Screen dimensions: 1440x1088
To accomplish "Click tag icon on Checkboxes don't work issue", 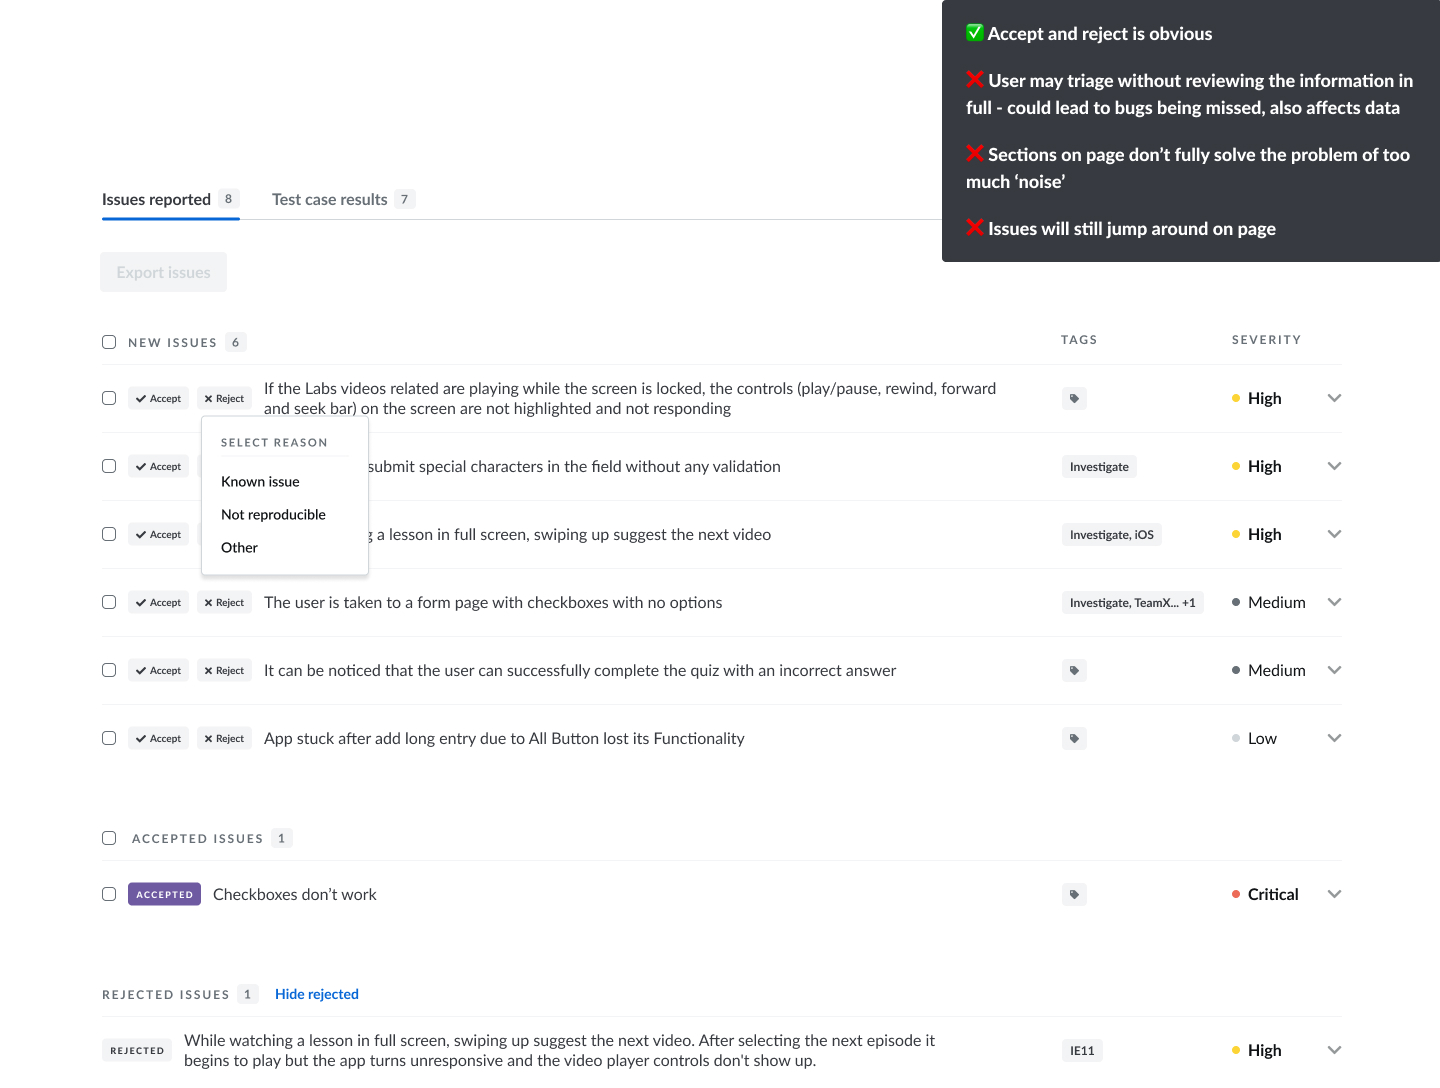I will point(1074,895).
